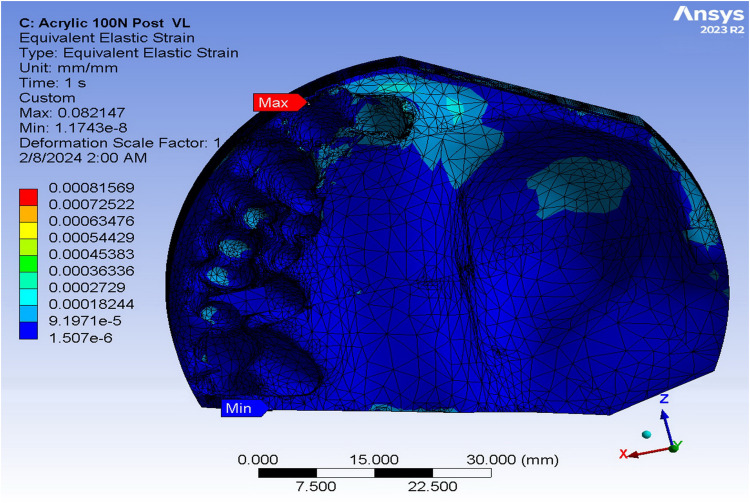The image size is (750, 503).
Task: Click the scale ruler bar
Action: tap(375, 473)
